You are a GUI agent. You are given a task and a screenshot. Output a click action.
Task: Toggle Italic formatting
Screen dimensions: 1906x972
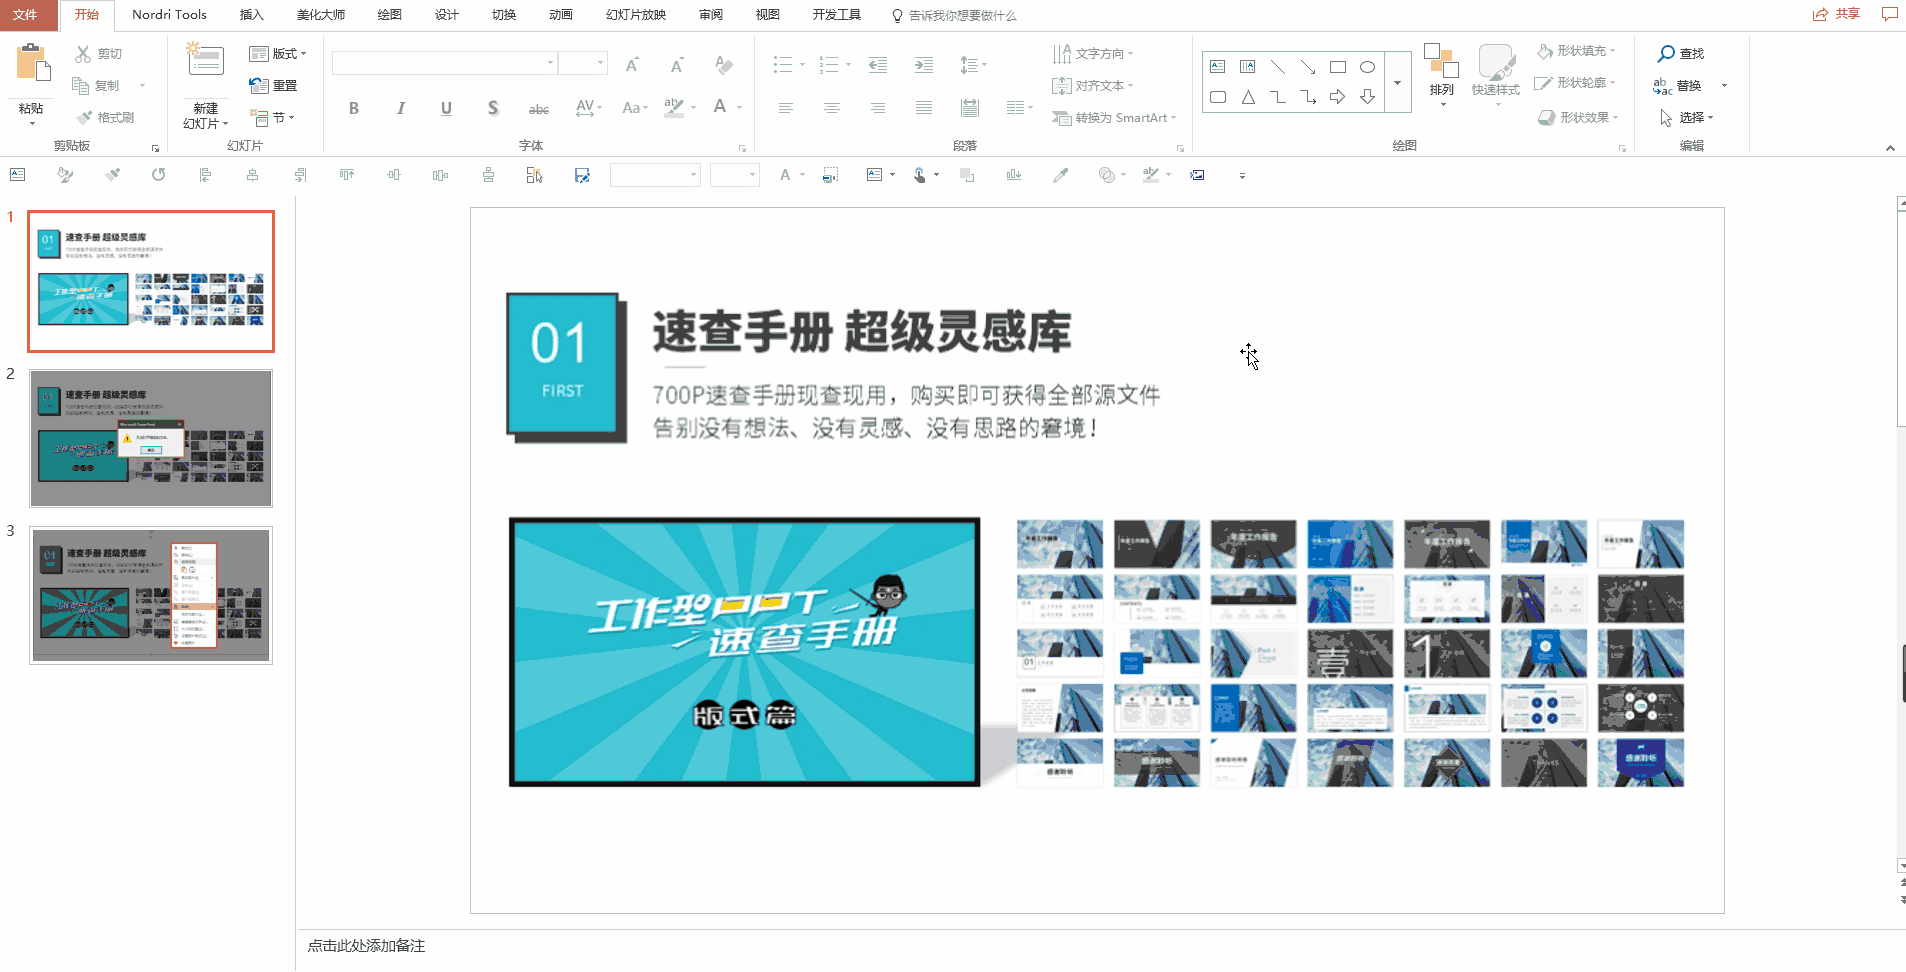(x=400, y=108)
